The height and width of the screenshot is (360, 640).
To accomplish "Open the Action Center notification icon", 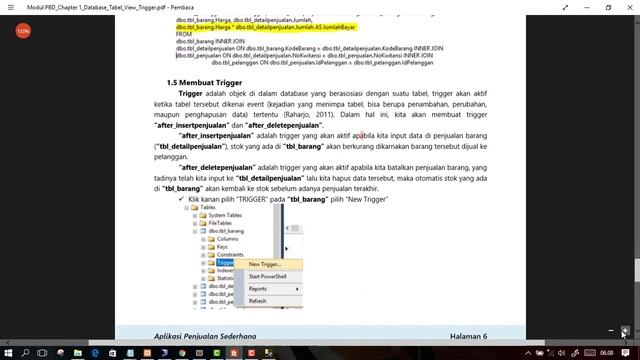I will (625, 353).
